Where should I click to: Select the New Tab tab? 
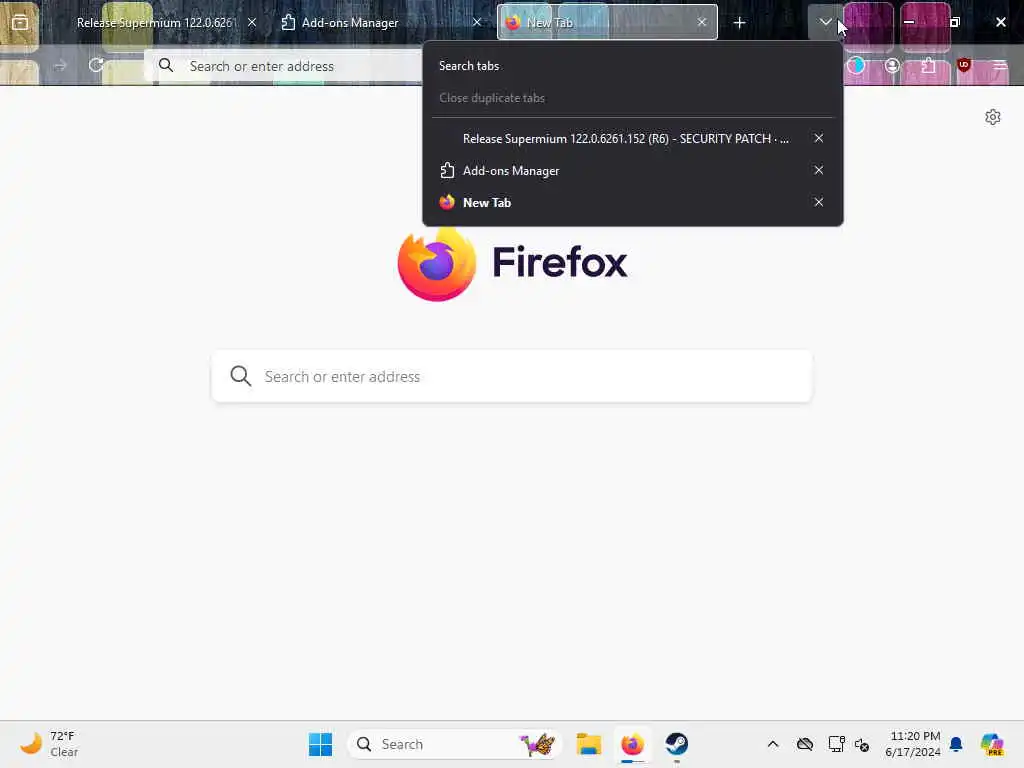pos(607,23)
